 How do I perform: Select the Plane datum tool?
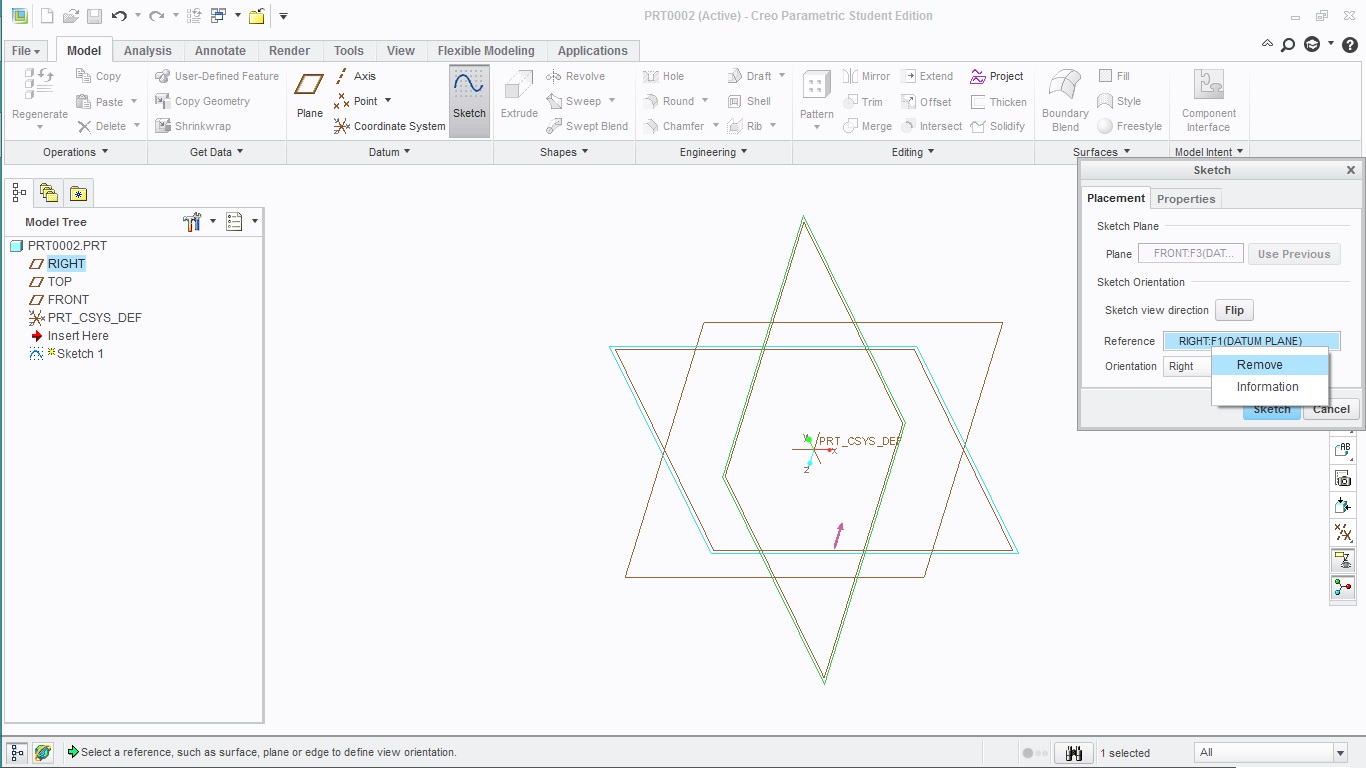click(x=310, y=96)
